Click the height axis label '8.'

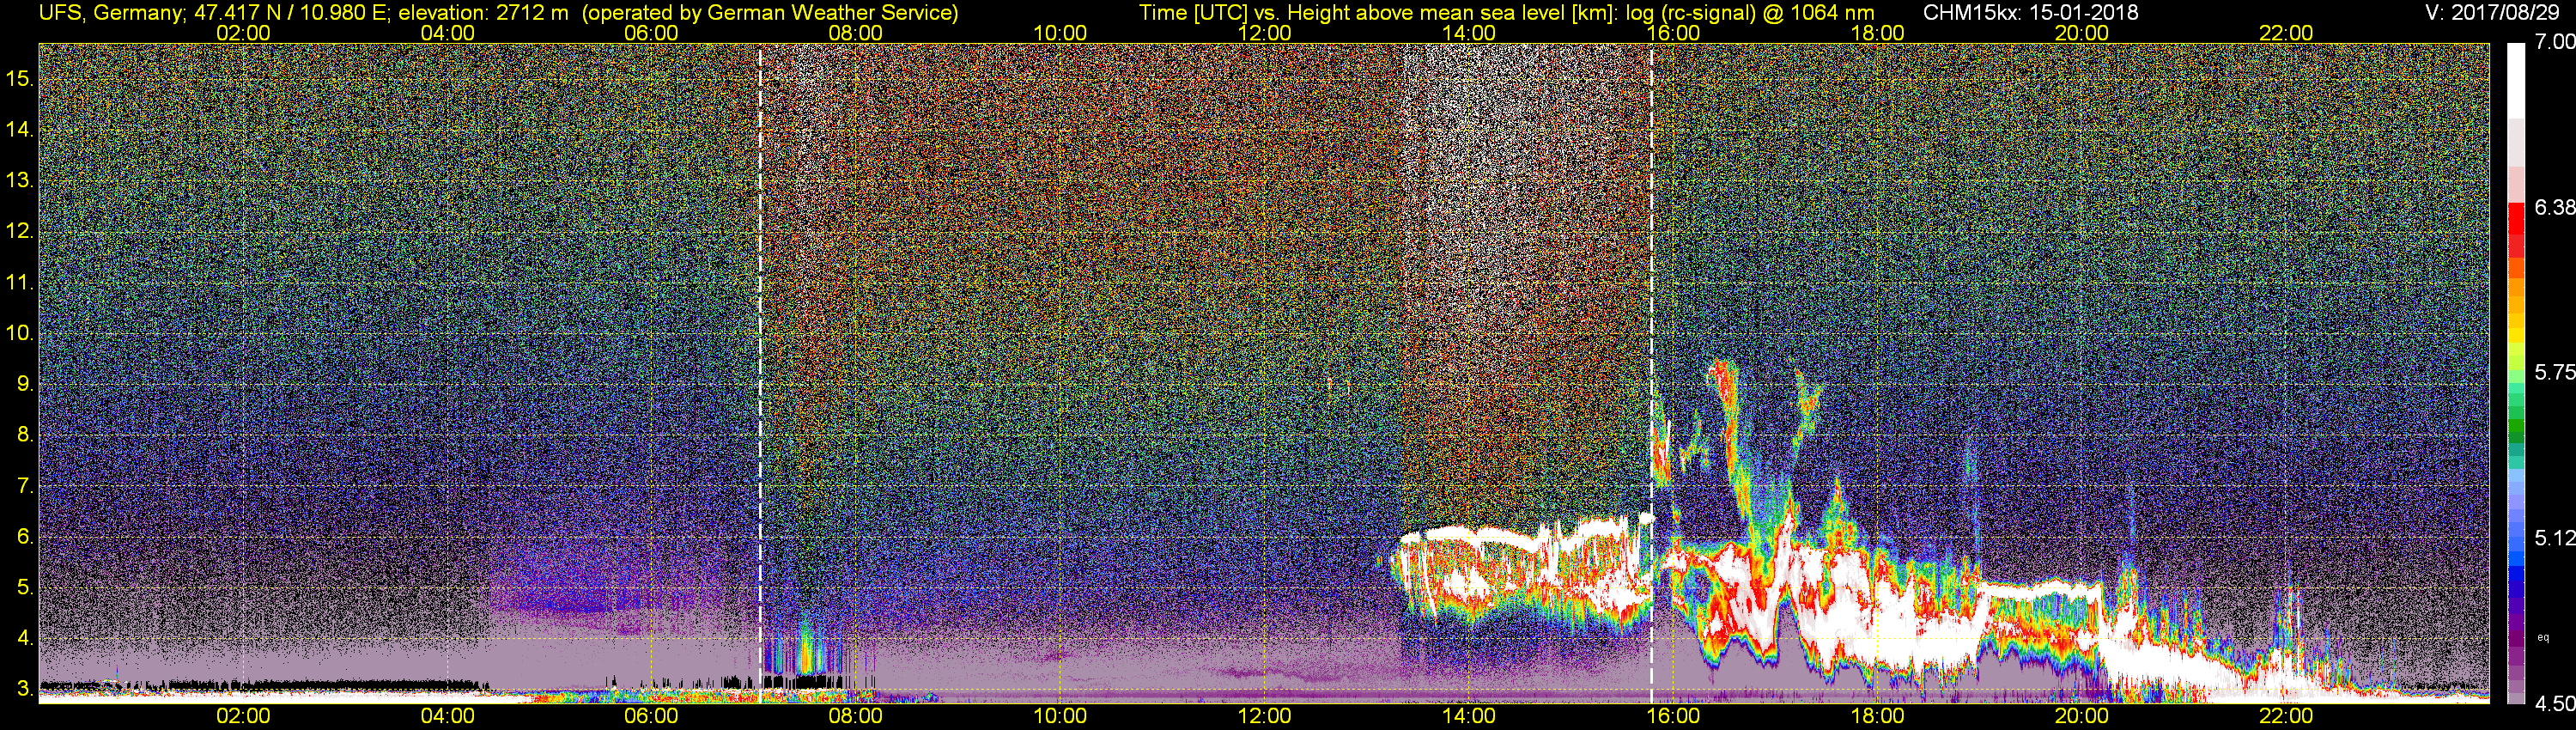pyautogui.click(x=25, y=435)
